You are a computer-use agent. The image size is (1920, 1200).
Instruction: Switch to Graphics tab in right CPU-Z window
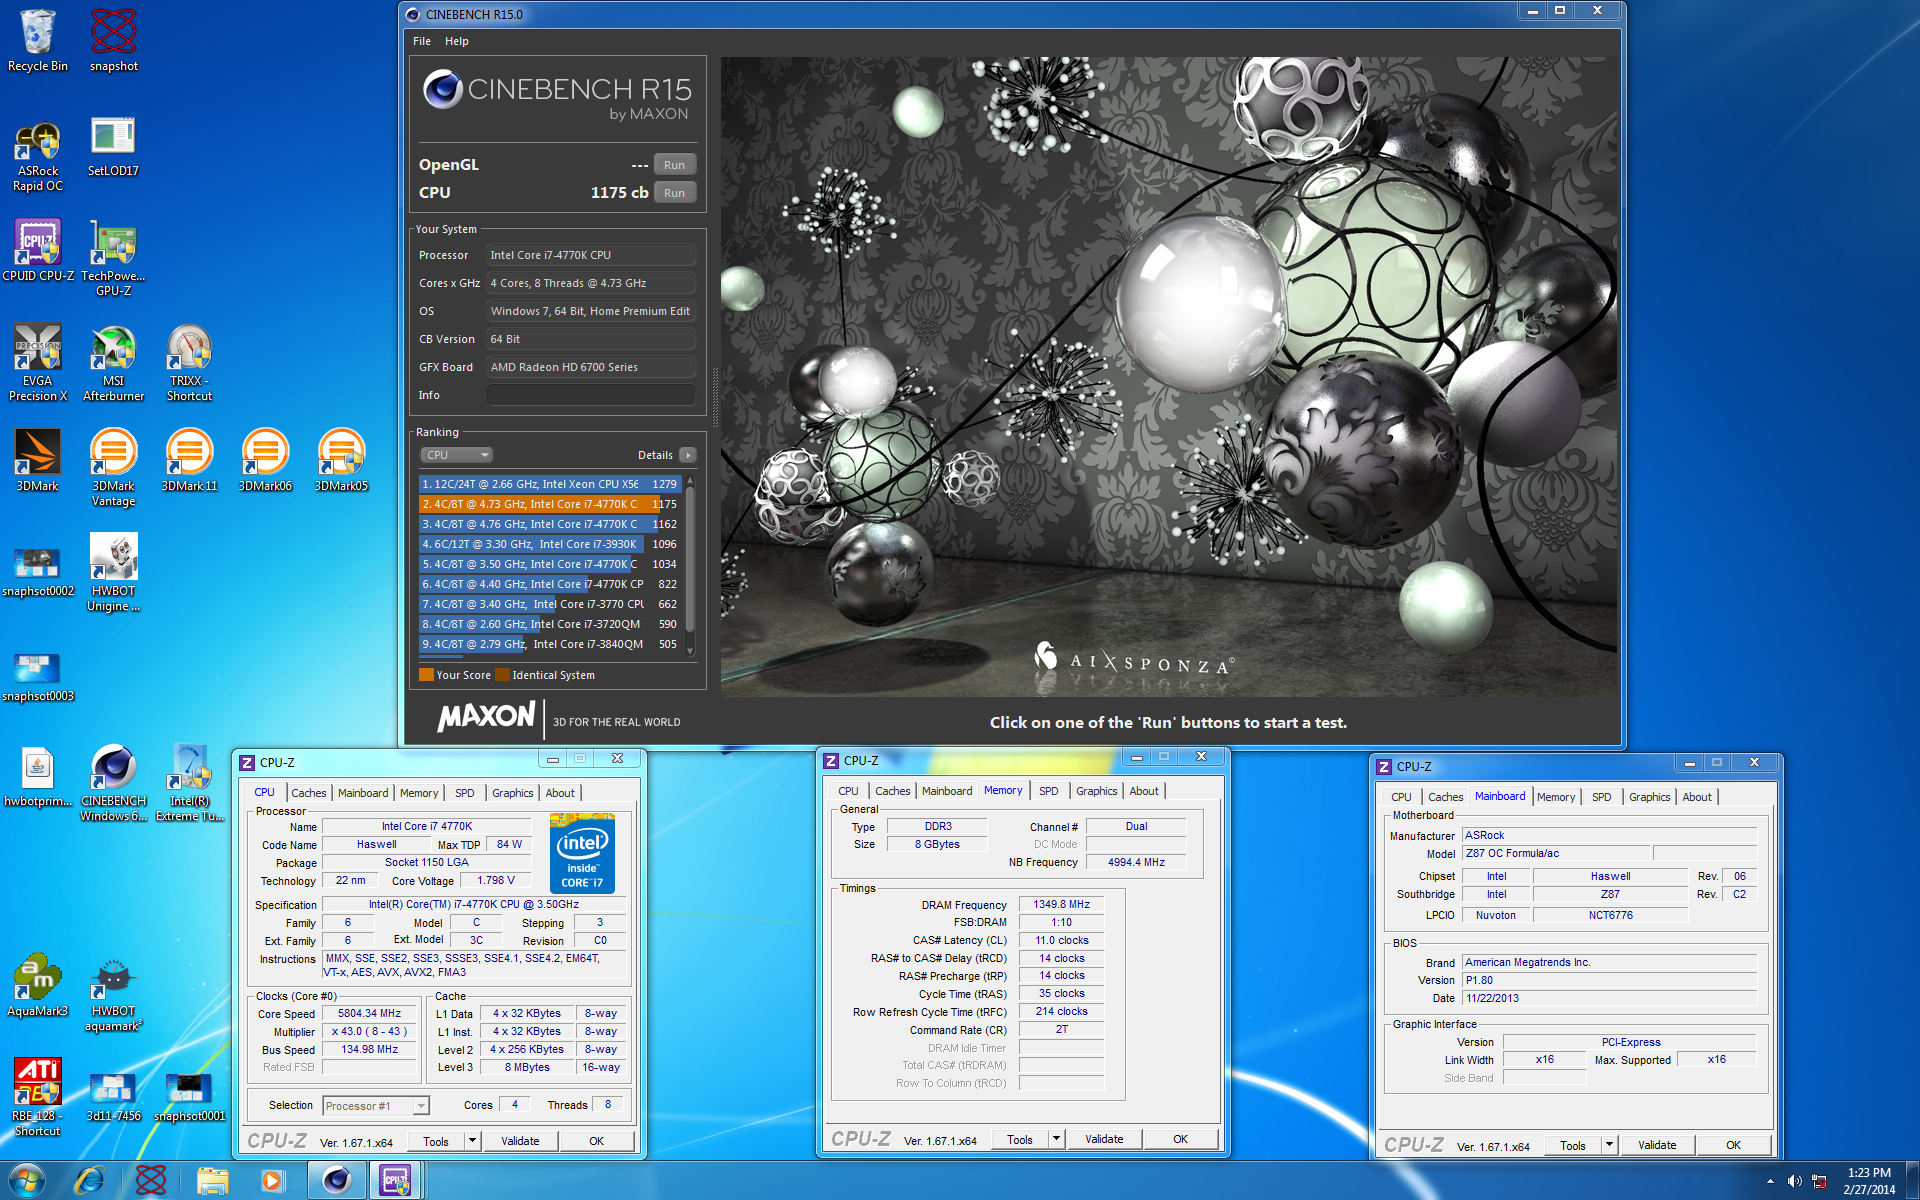click(1649, 797)
